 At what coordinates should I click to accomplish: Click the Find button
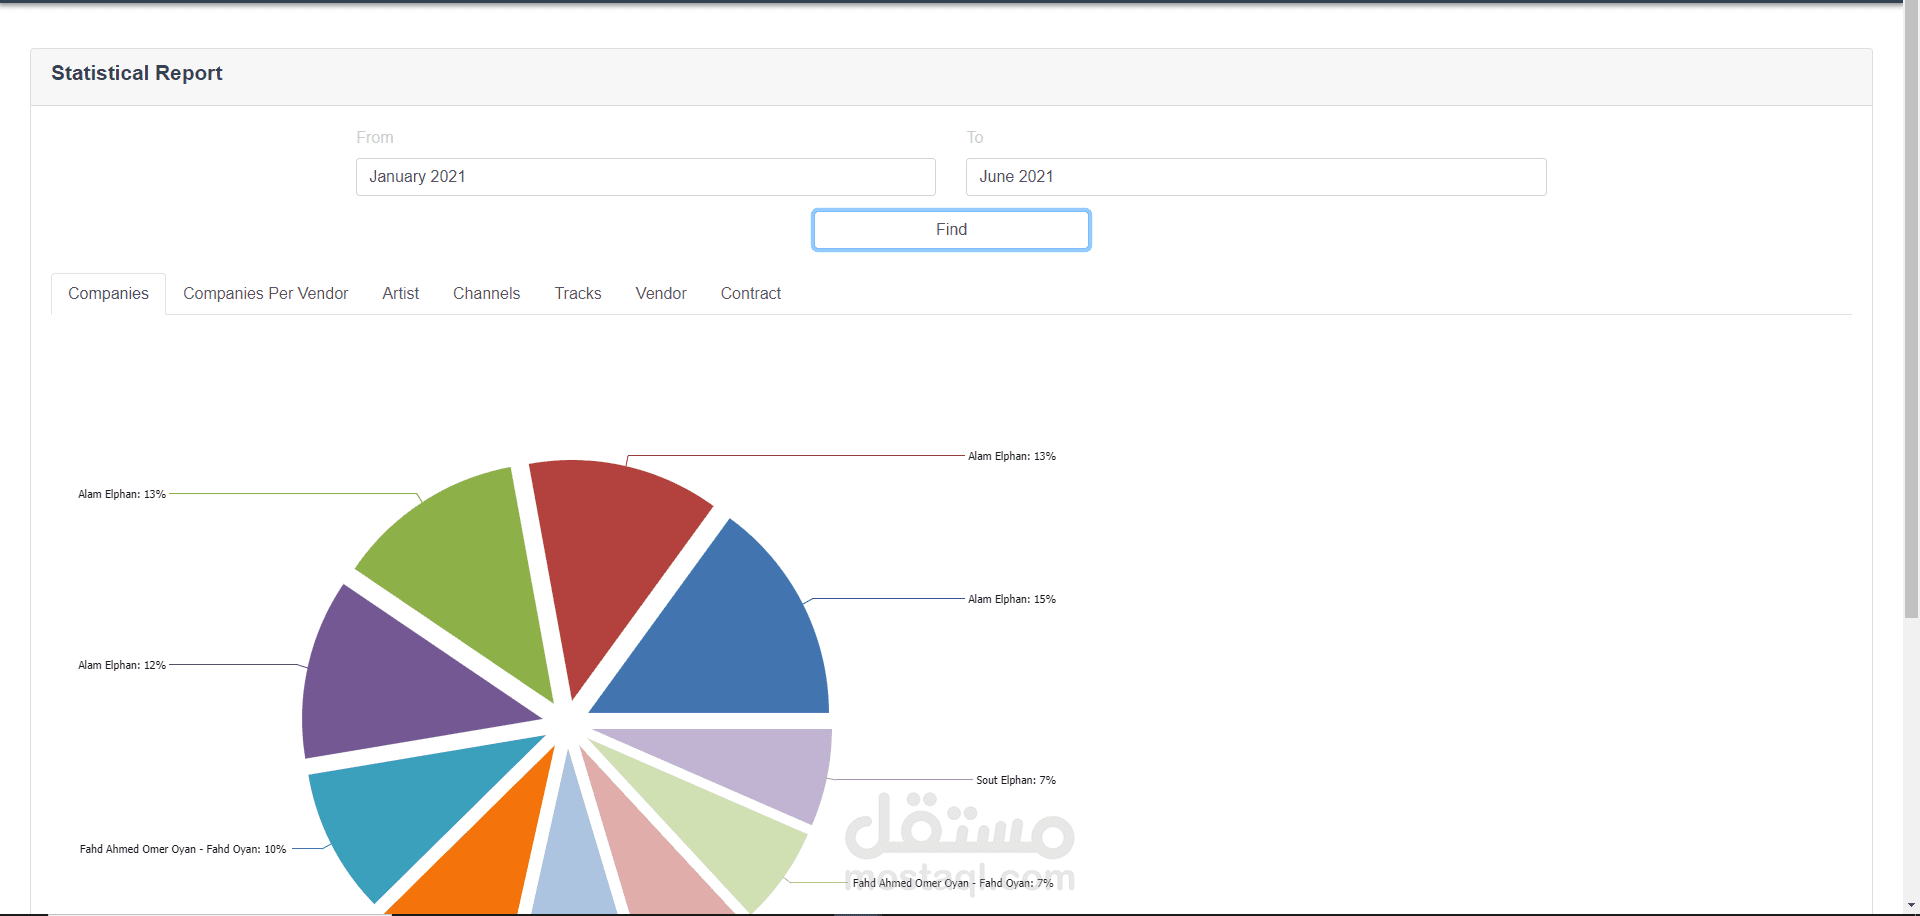coord(951,230)
